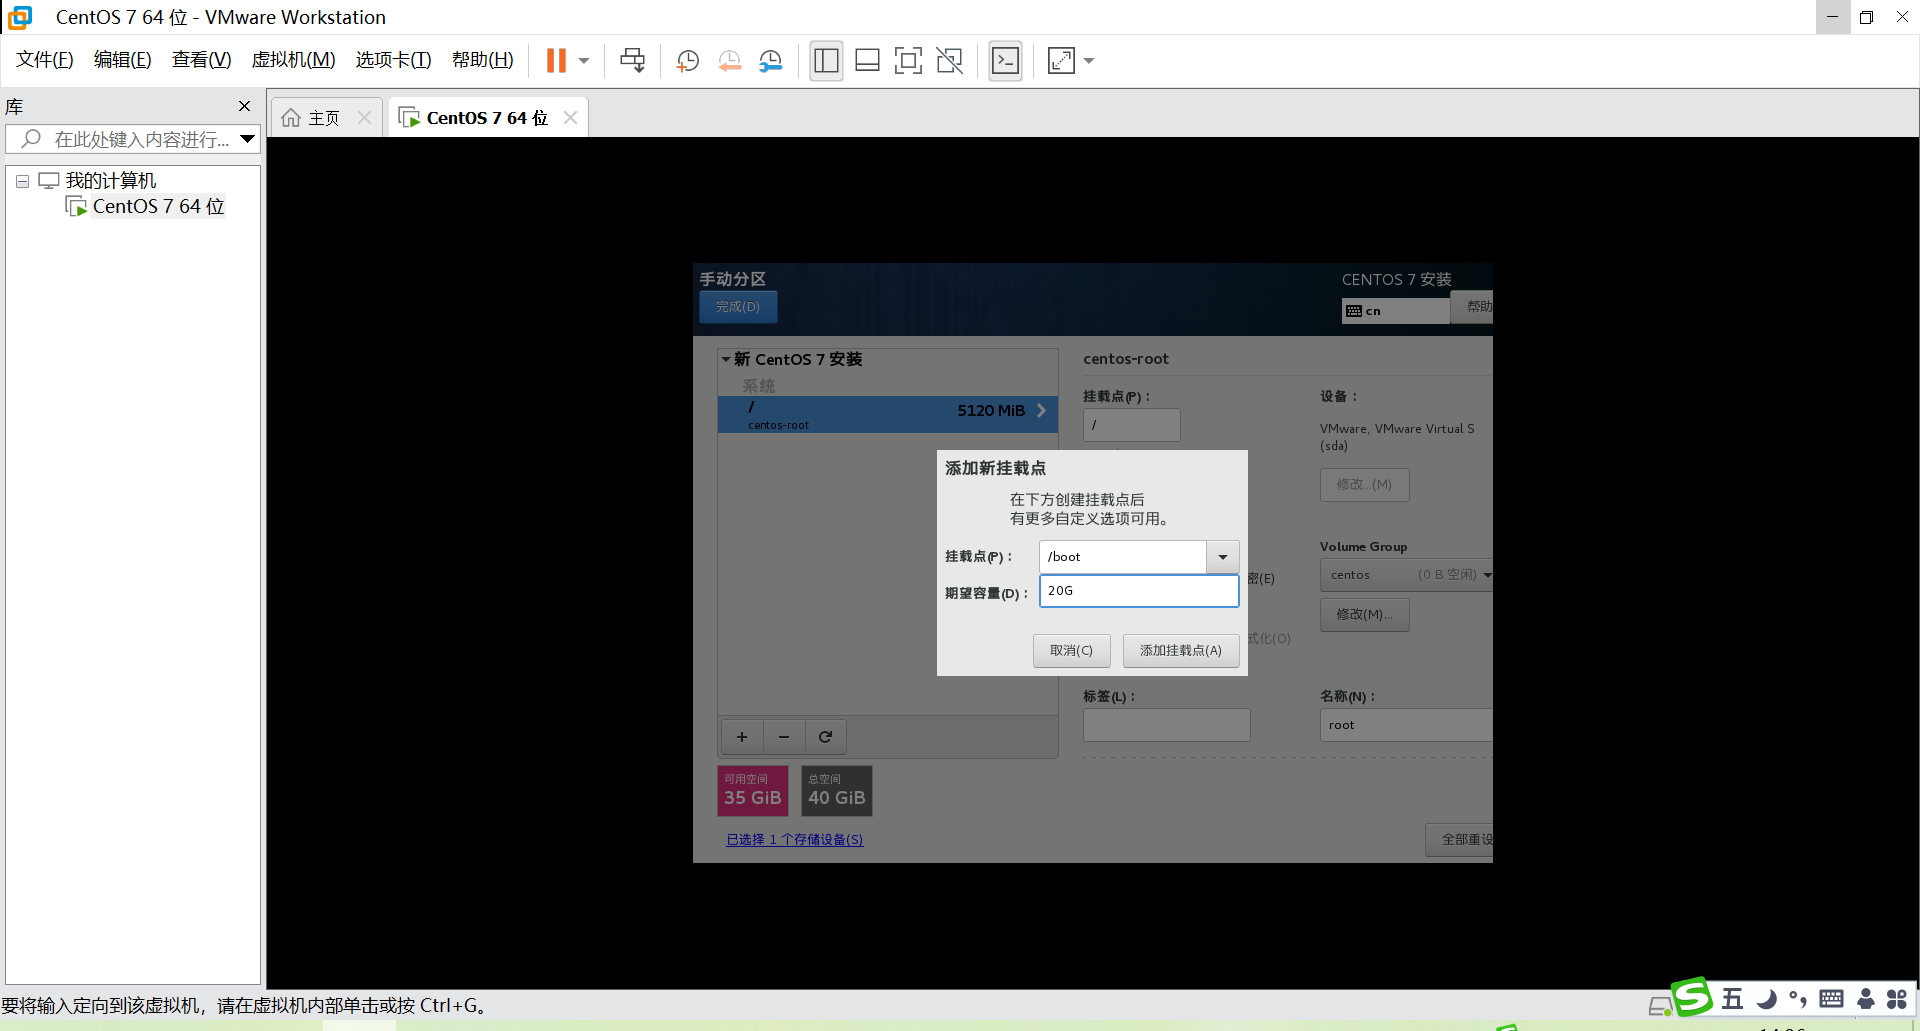Open the library search filter dropdown
The image size is (1920, 1031).
tap(247, 139)
